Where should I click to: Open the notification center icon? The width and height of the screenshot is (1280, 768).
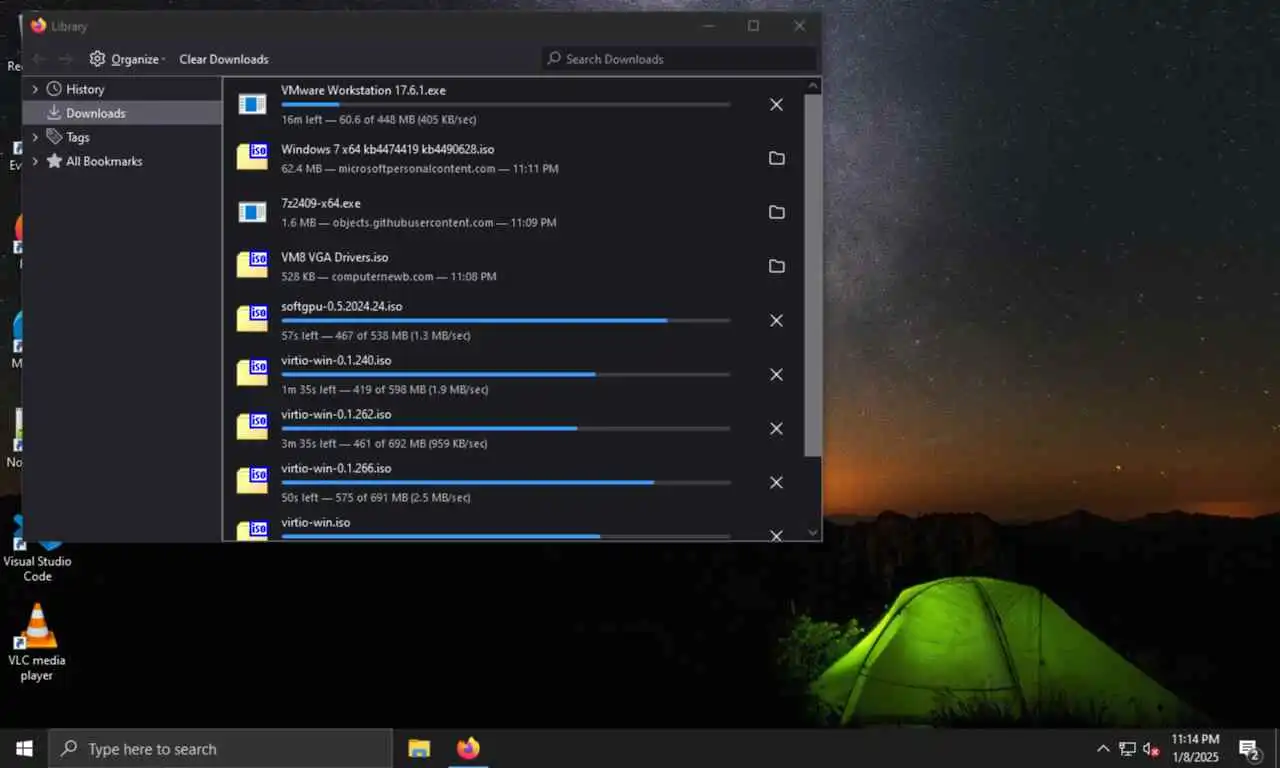(x=1249, y=749)
